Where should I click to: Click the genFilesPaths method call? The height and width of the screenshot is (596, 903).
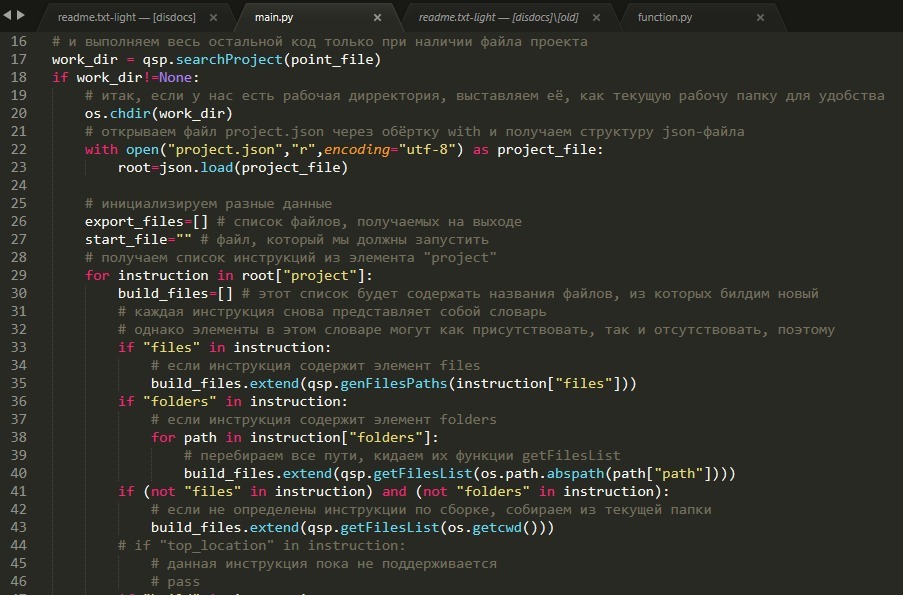point(394,384)
